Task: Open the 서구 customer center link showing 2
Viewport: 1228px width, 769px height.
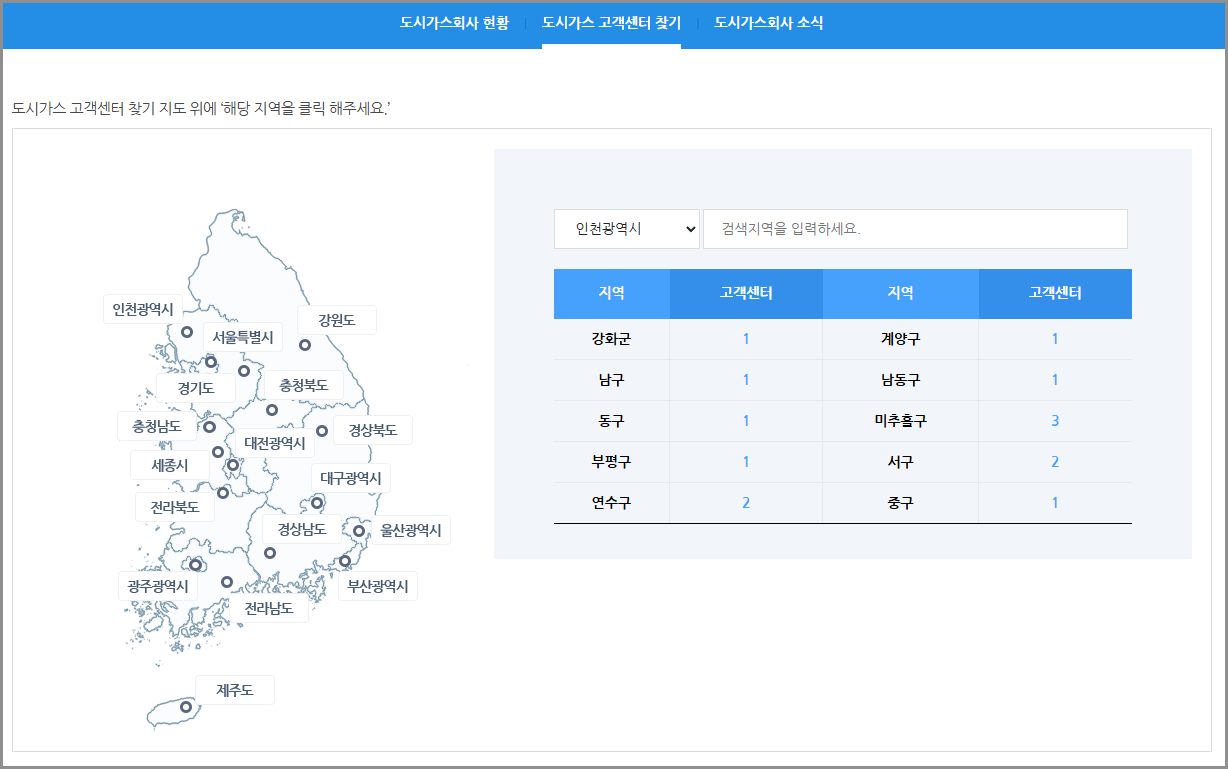Action: (x=1054, y=461)
